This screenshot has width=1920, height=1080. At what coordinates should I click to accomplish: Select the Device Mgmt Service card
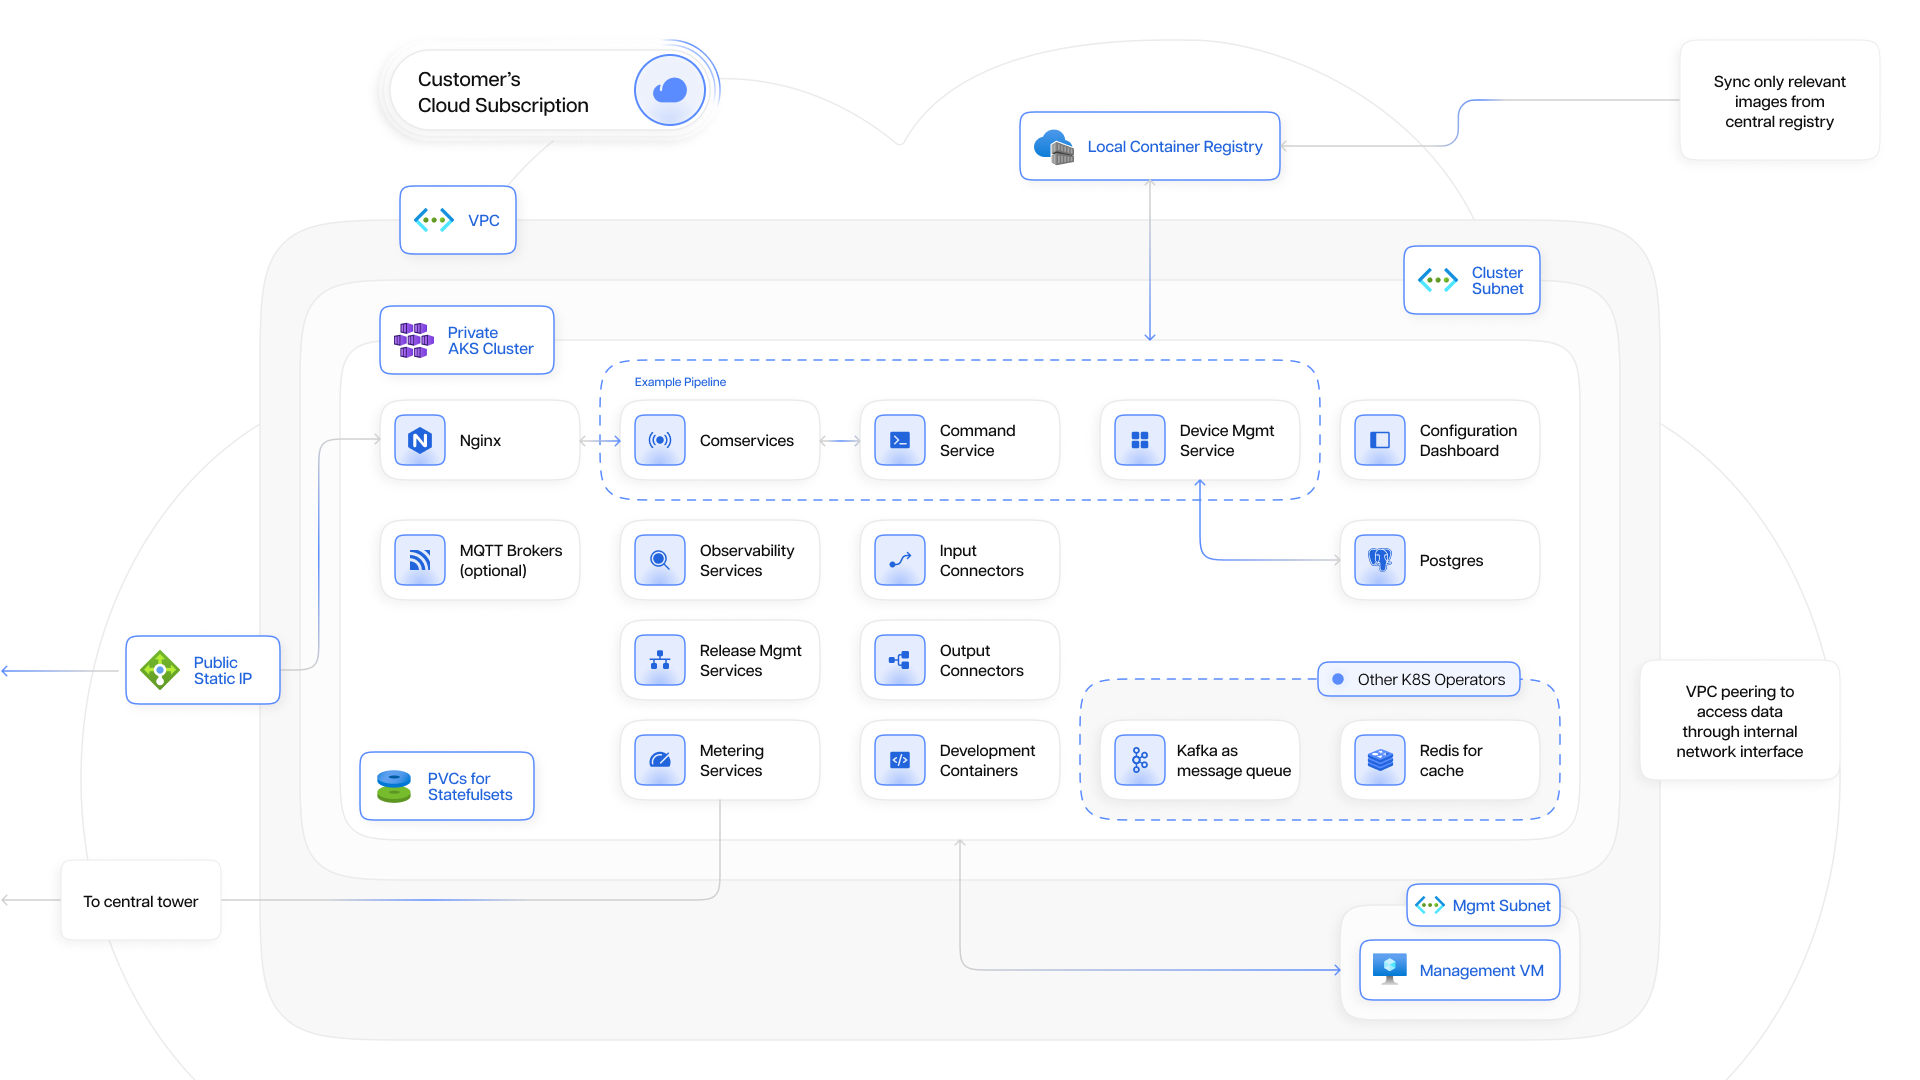[1200, 440]
